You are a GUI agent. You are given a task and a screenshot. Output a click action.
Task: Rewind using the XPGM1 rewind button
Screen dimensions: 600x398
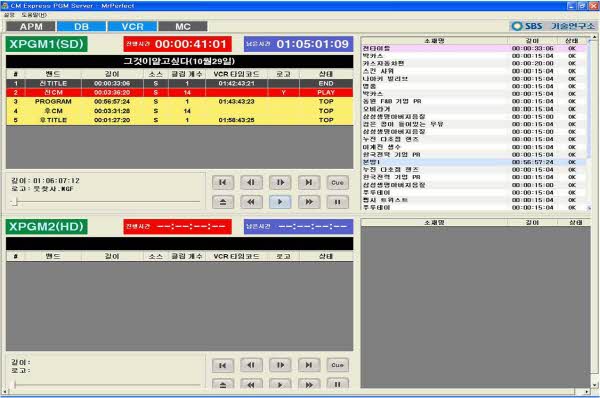[251, 202]
